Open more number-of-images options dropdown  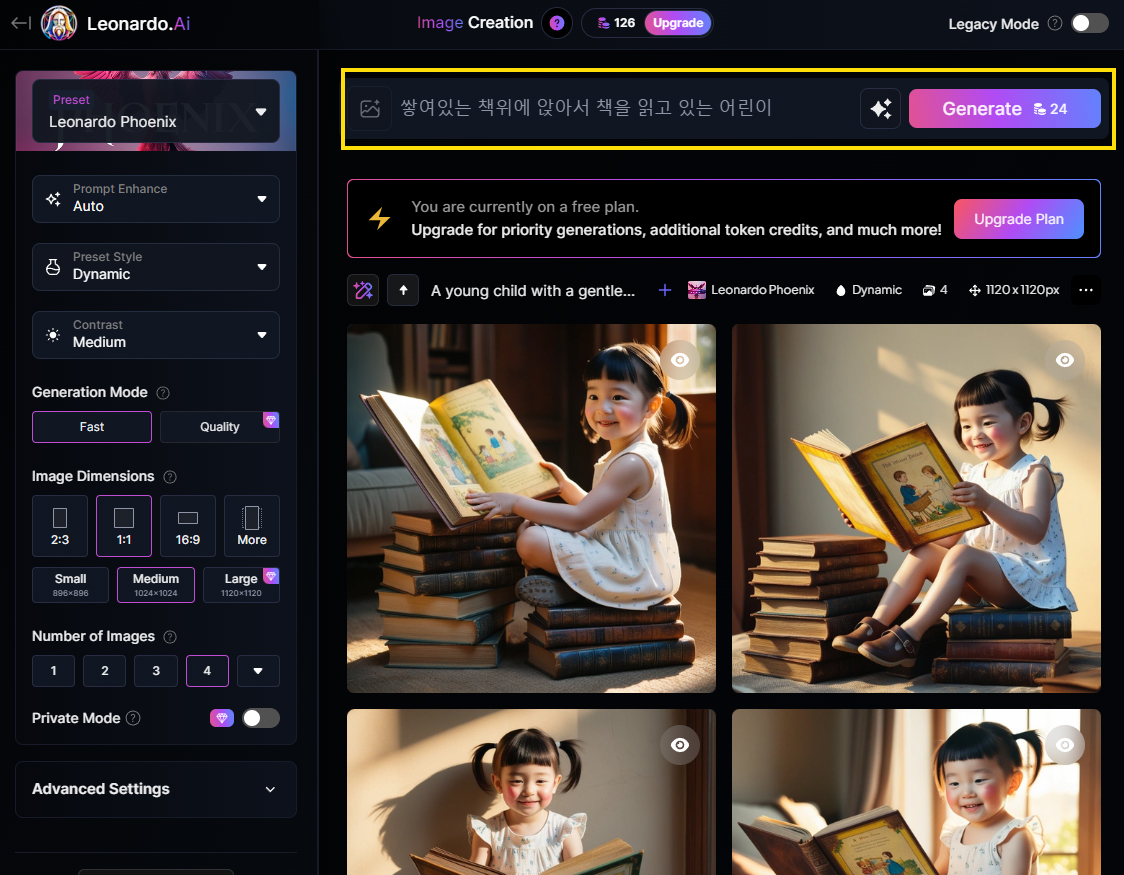pos(258,671)
